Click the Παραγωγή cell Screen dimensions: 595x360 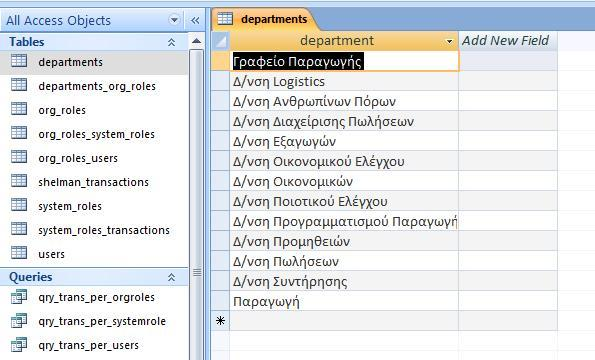click(344, 302)
